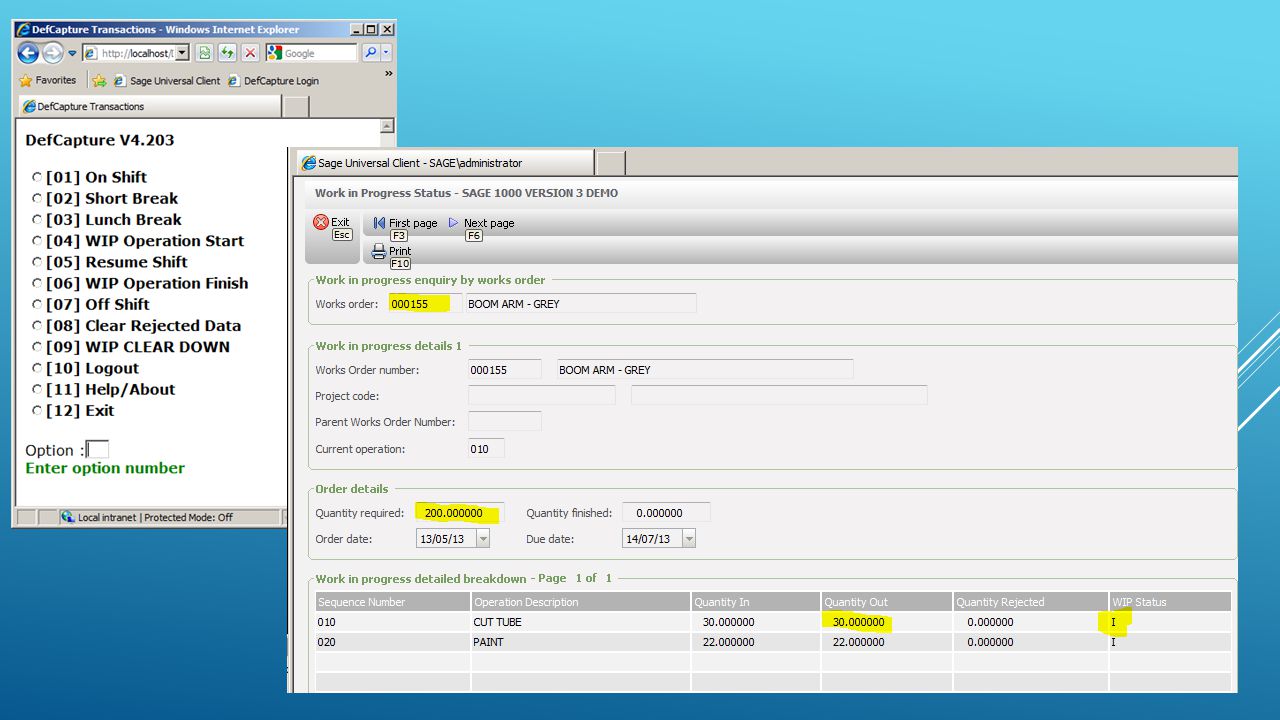Screen dimensions: 1280x720
Task: Open a new blank IE tab
Action: (296, 106)
